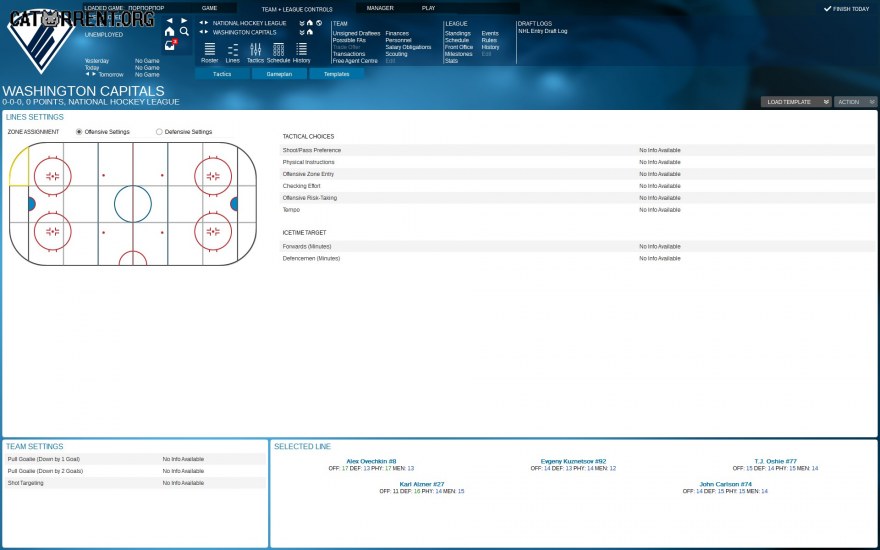This screenshot has width=880, height=550.
Task: Open the GAME menu
Action: pyautogui.click(x=209, y=8)
